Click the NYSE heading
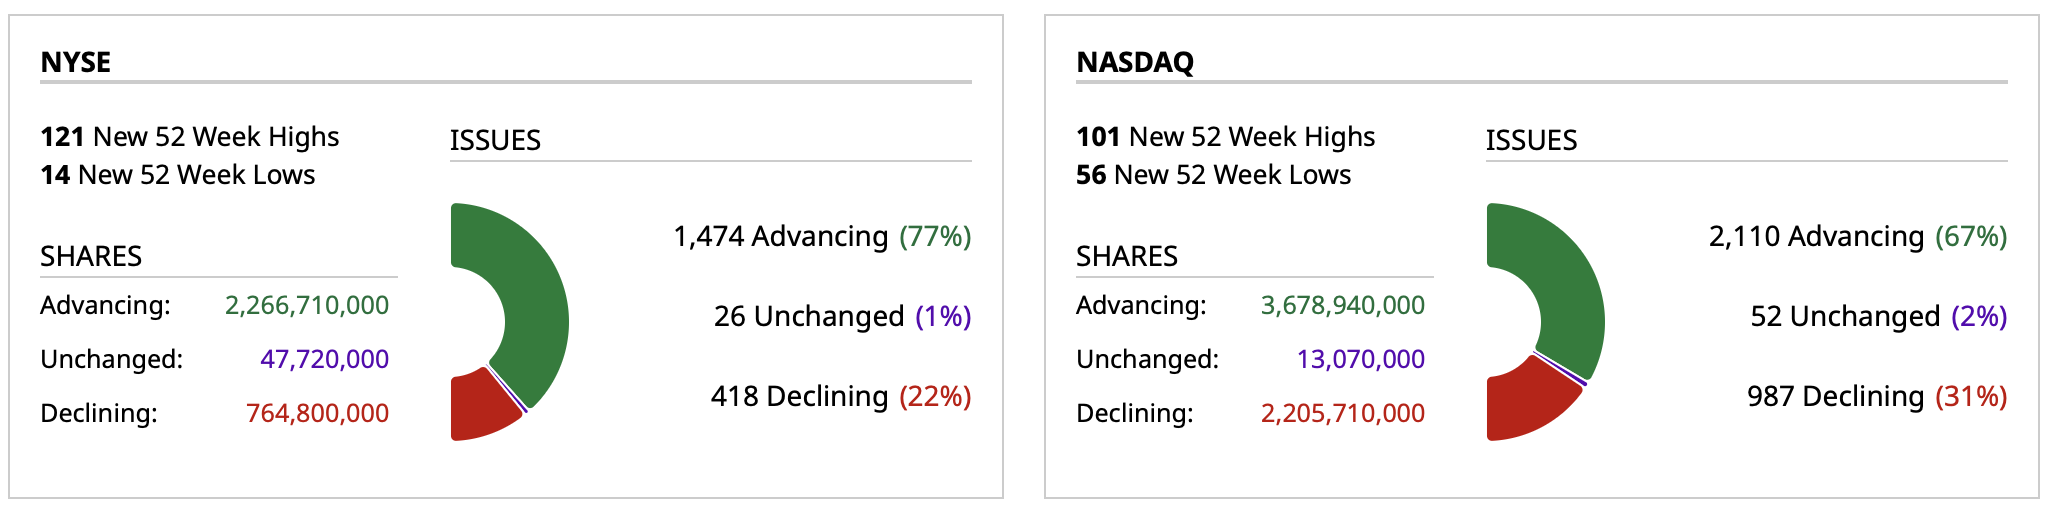The height and width of the screenshot is (526, 2052). pyautogui.click(x=76, y=62)
